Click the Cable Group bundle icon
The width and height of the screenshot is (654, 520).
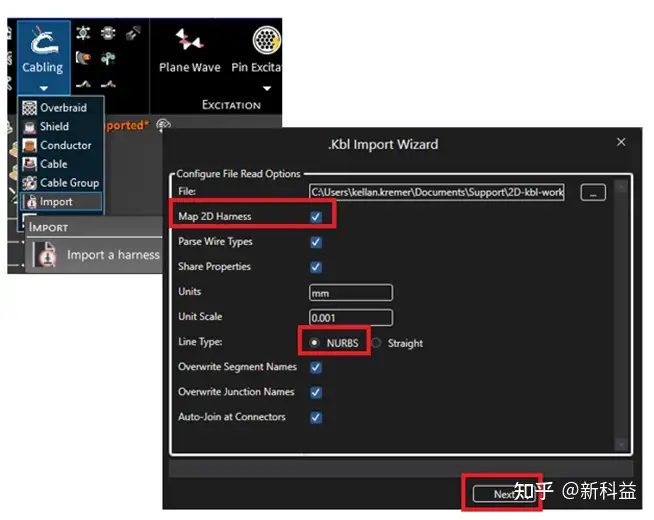click(29, 183)
